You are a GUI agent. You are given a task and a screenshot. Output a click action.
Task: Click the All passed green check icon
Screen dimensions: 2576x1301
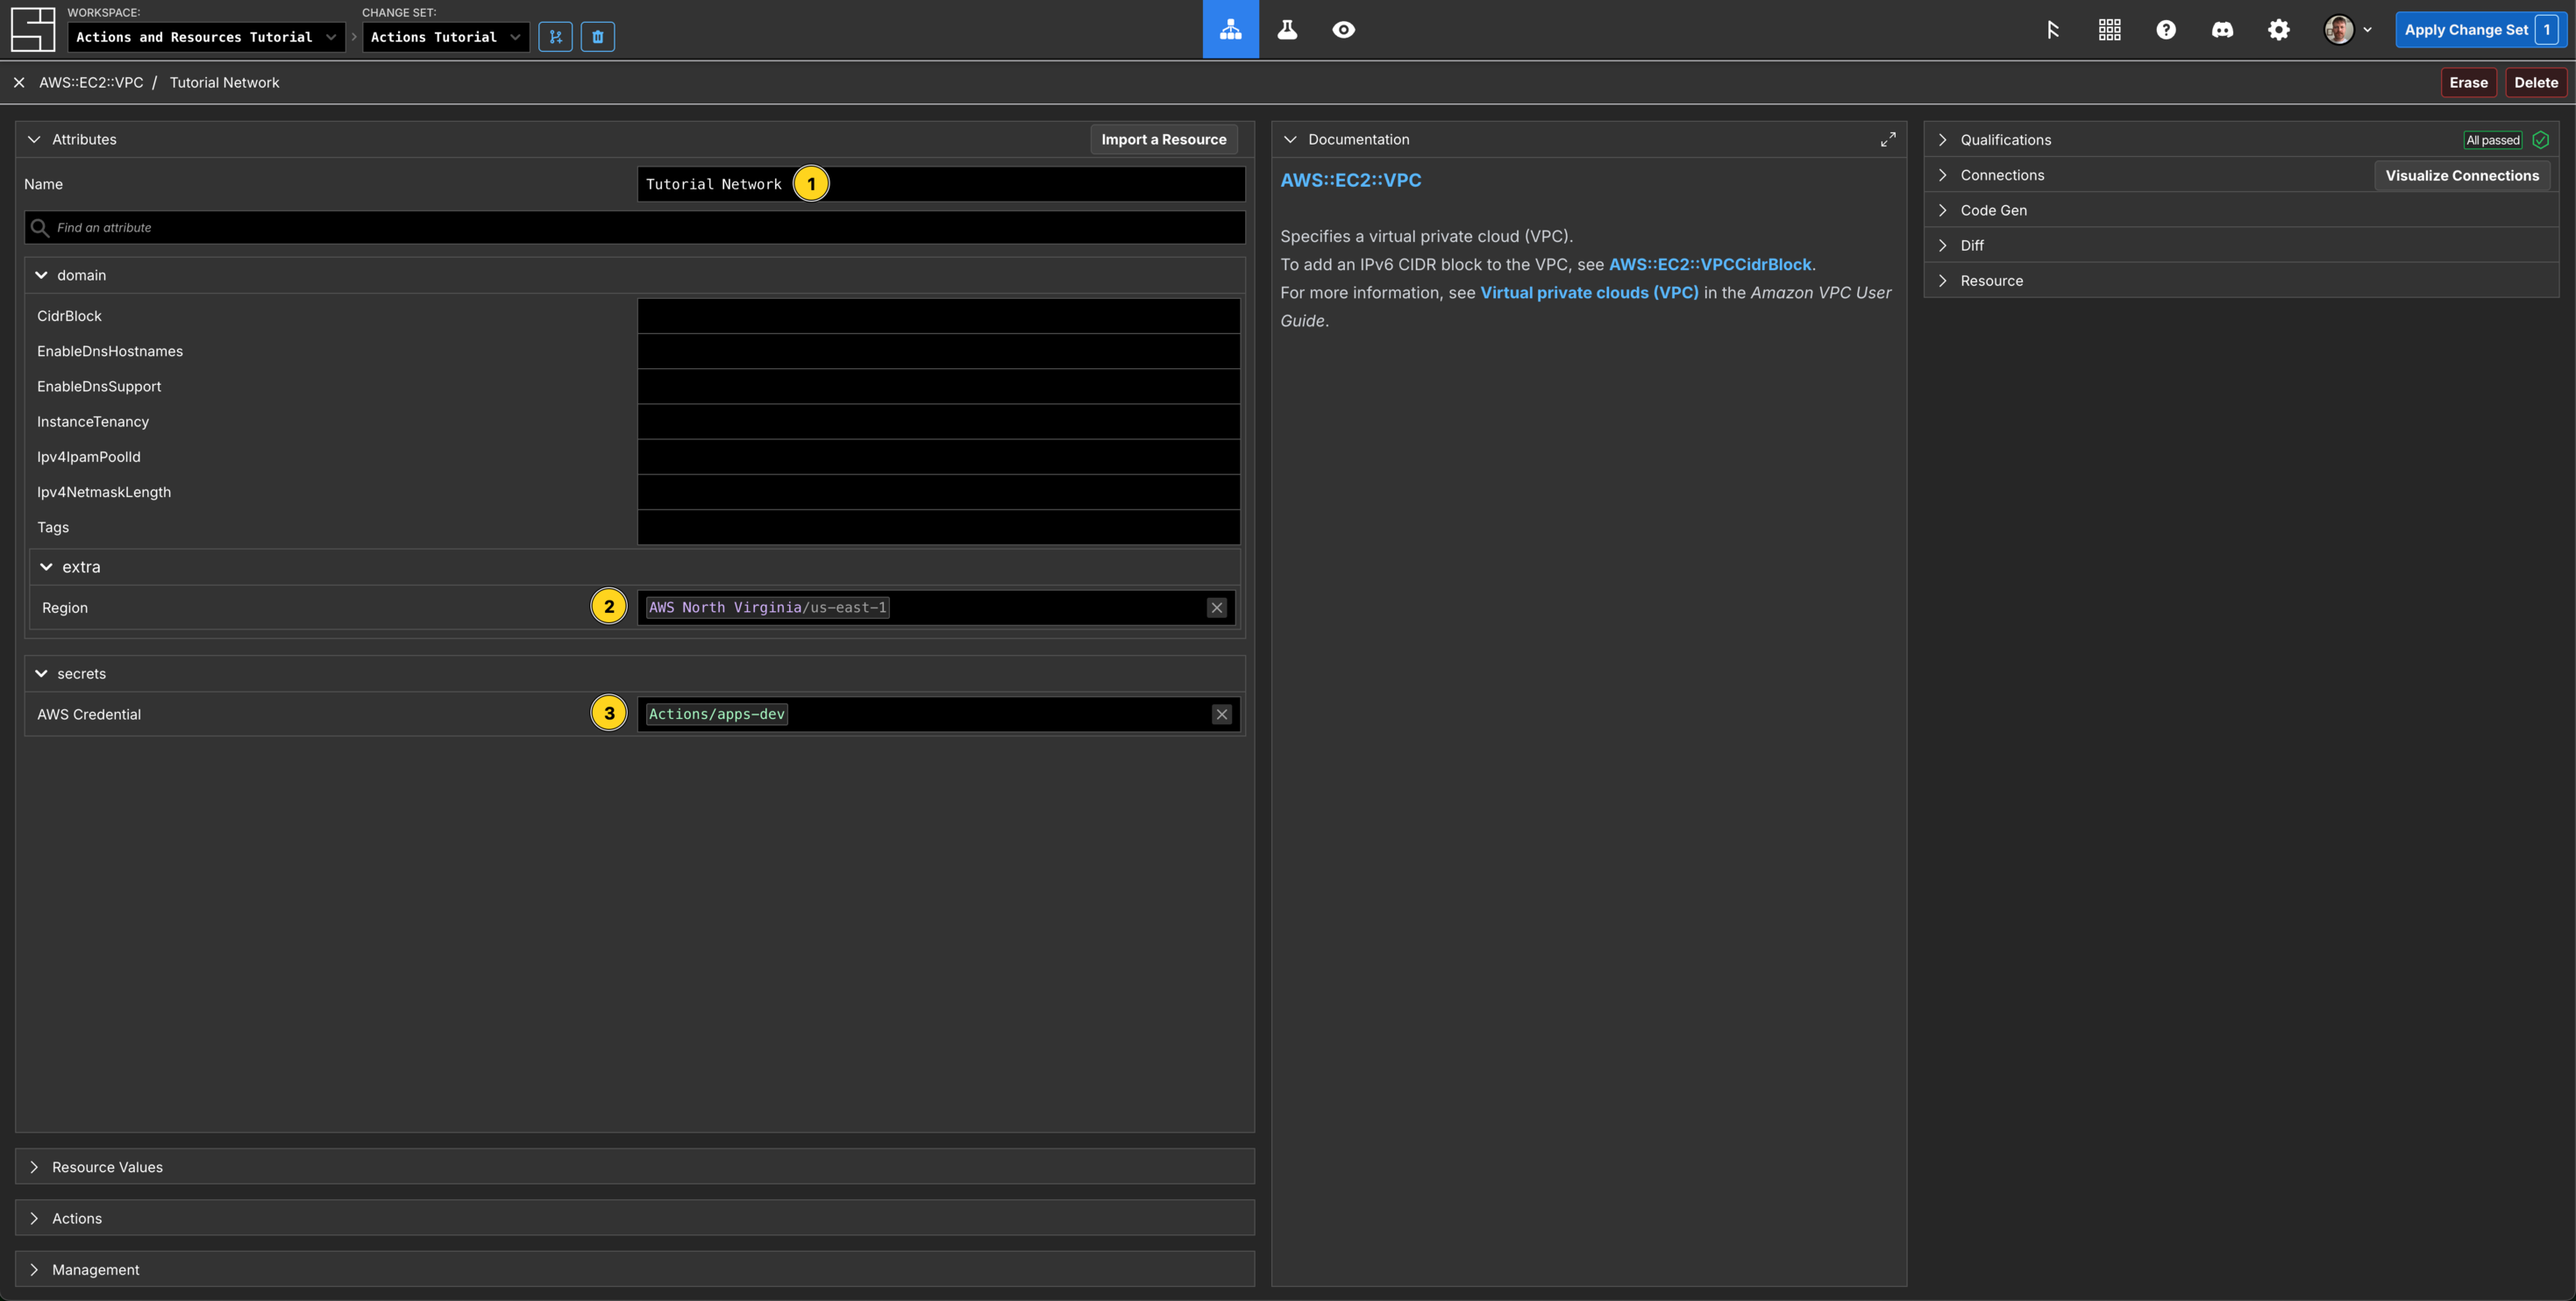[2540, 140]
